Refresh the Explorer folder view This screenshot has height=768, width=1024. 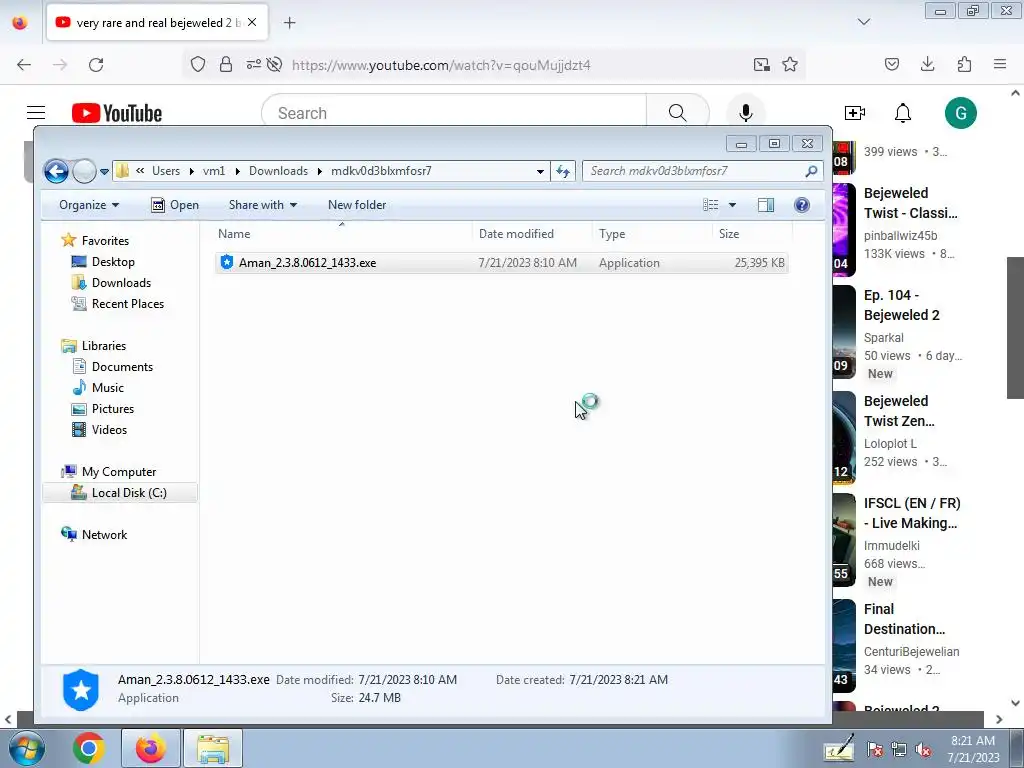tap(563, 172)
